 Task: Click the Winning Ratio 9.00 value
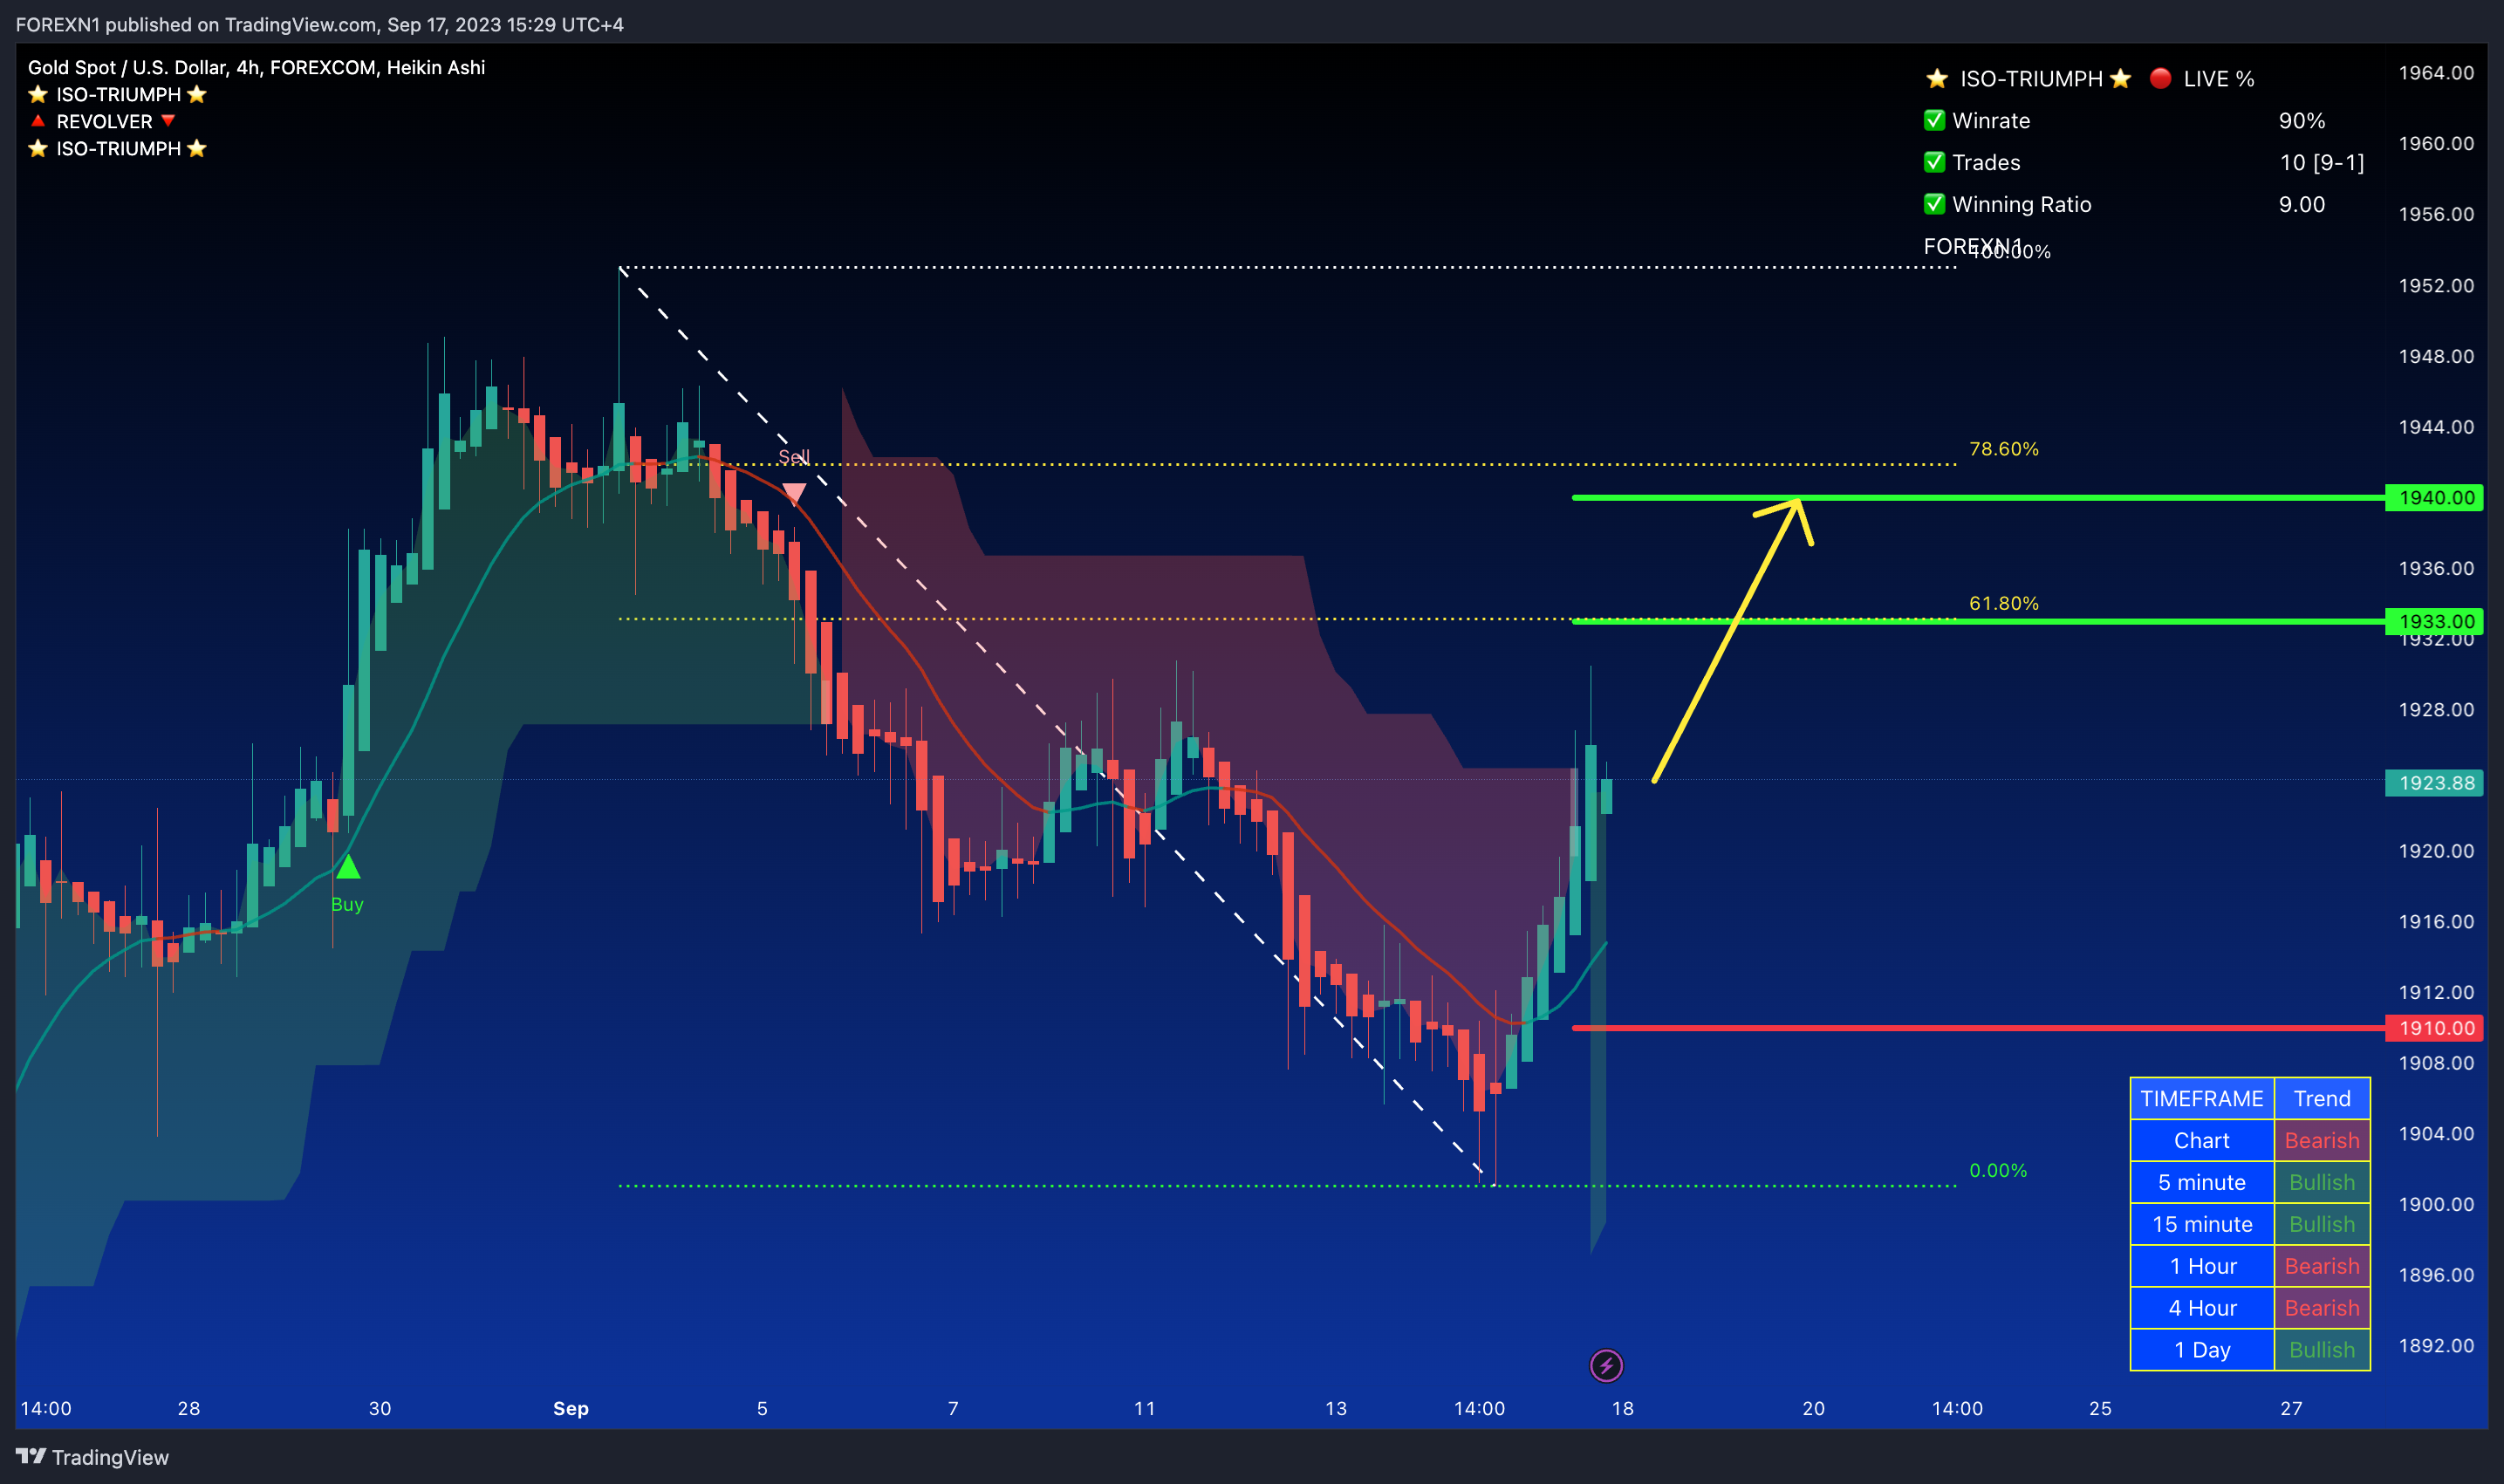2301,204
